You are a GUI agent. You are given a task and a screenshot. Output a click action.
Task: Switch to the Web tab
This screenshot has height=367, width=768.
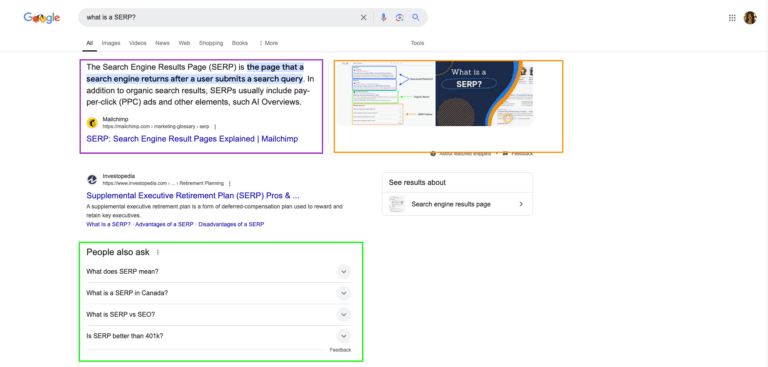click(184, 43)
